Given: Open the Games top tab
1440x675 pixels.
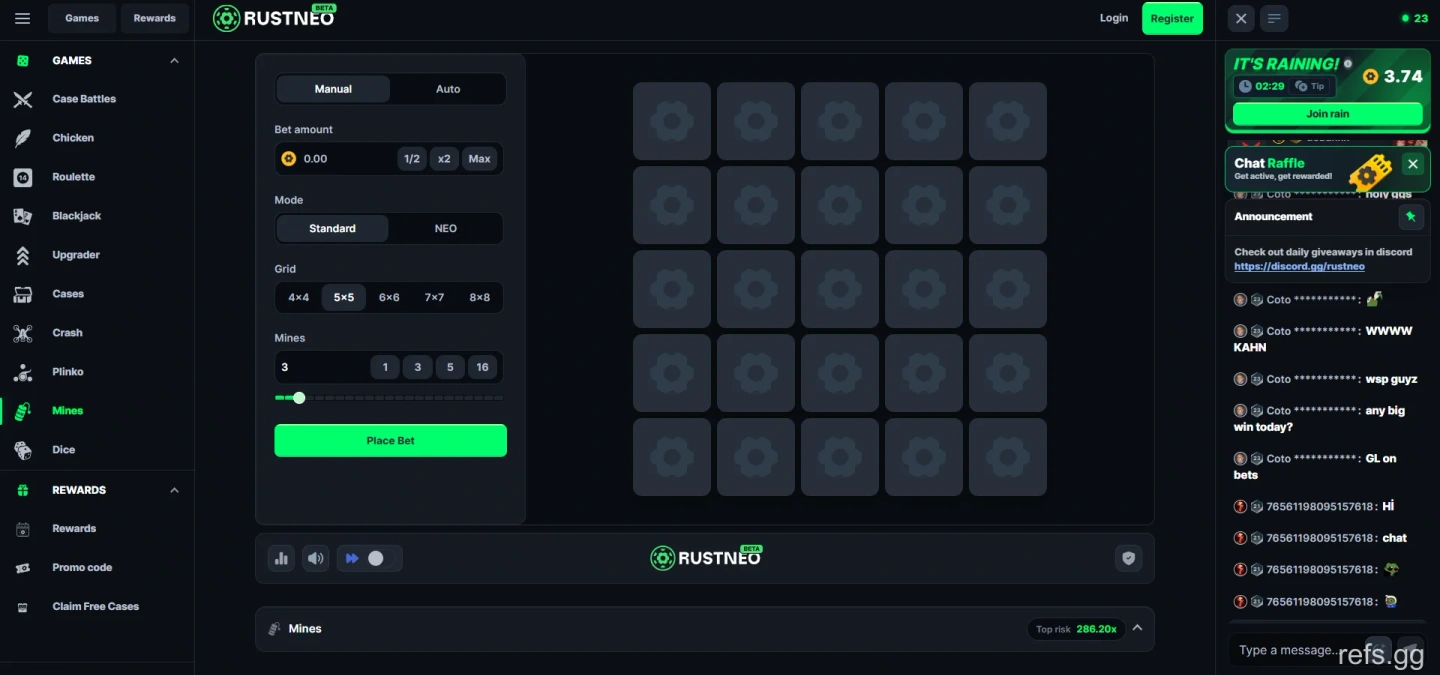Looking at the screenshot, I should pyautogui.click(x=82, y=18).
